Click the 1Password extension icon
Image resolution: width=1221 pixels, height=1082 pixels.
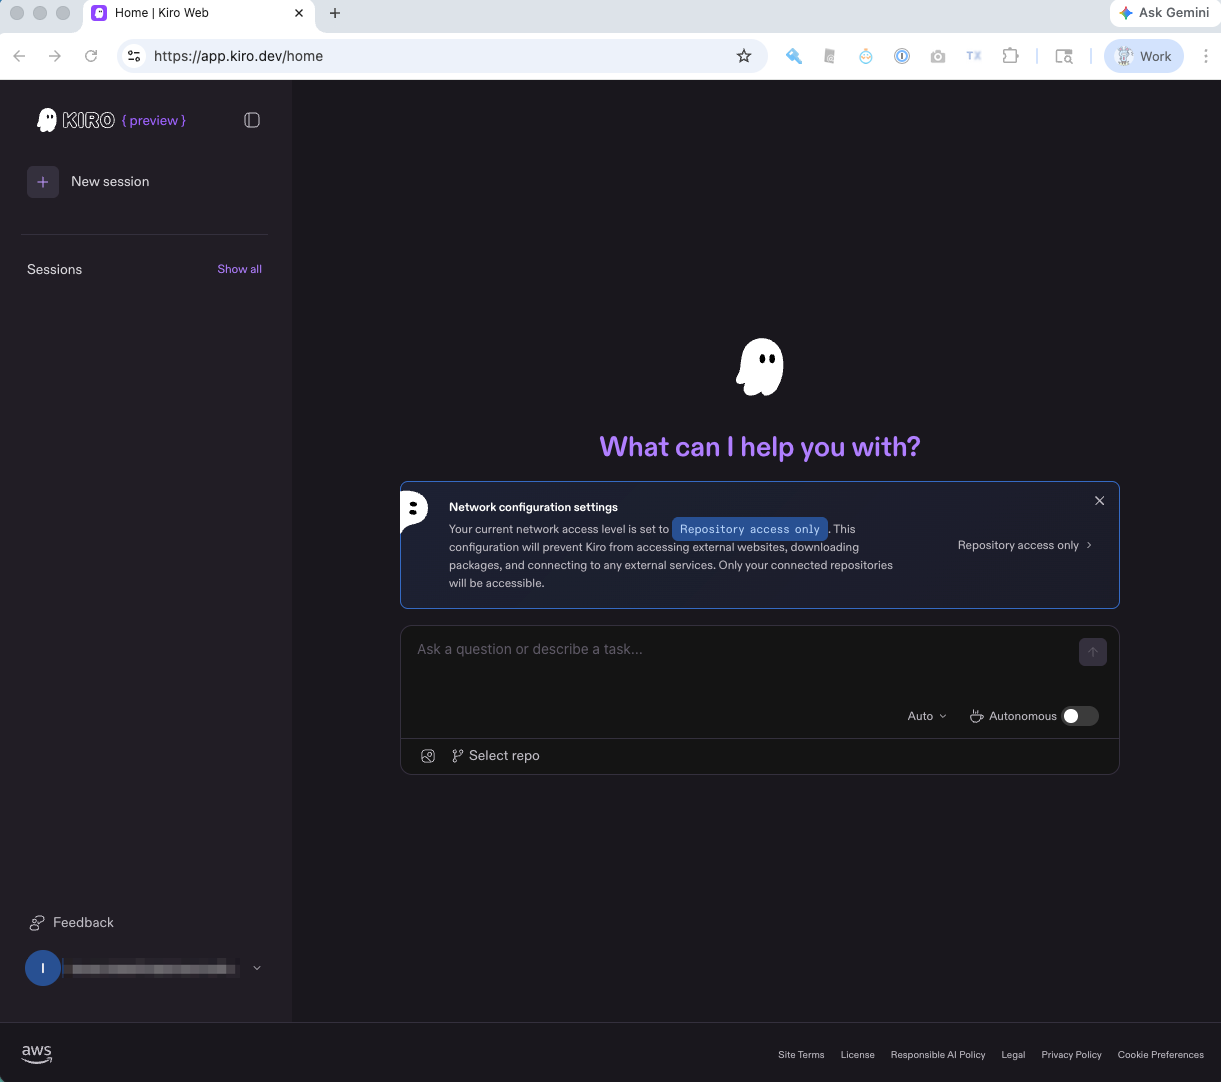(902, 56)
